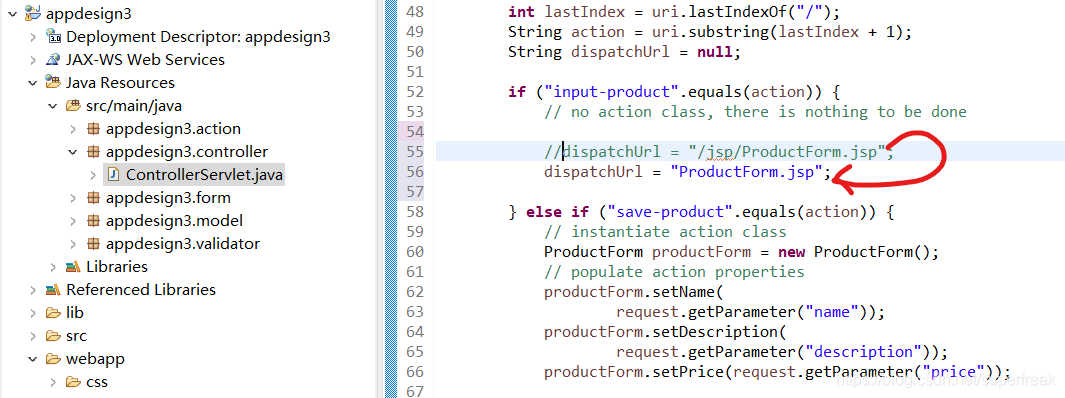Expand the Libraries node under Java Resources
The width and height of the screenshot is (1065, 398).
(53, 267)
